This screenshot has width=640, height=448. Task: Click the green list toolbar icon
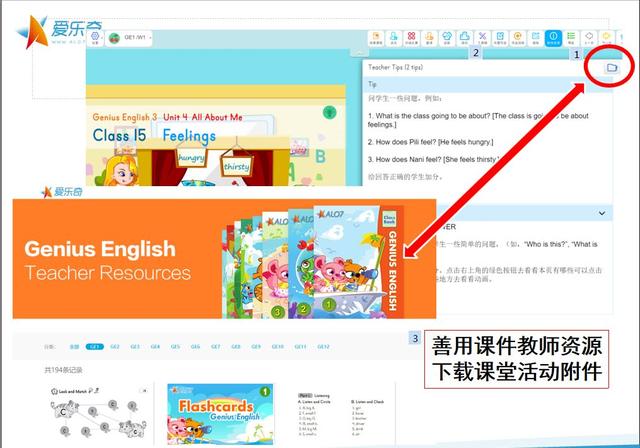point(571,38)
